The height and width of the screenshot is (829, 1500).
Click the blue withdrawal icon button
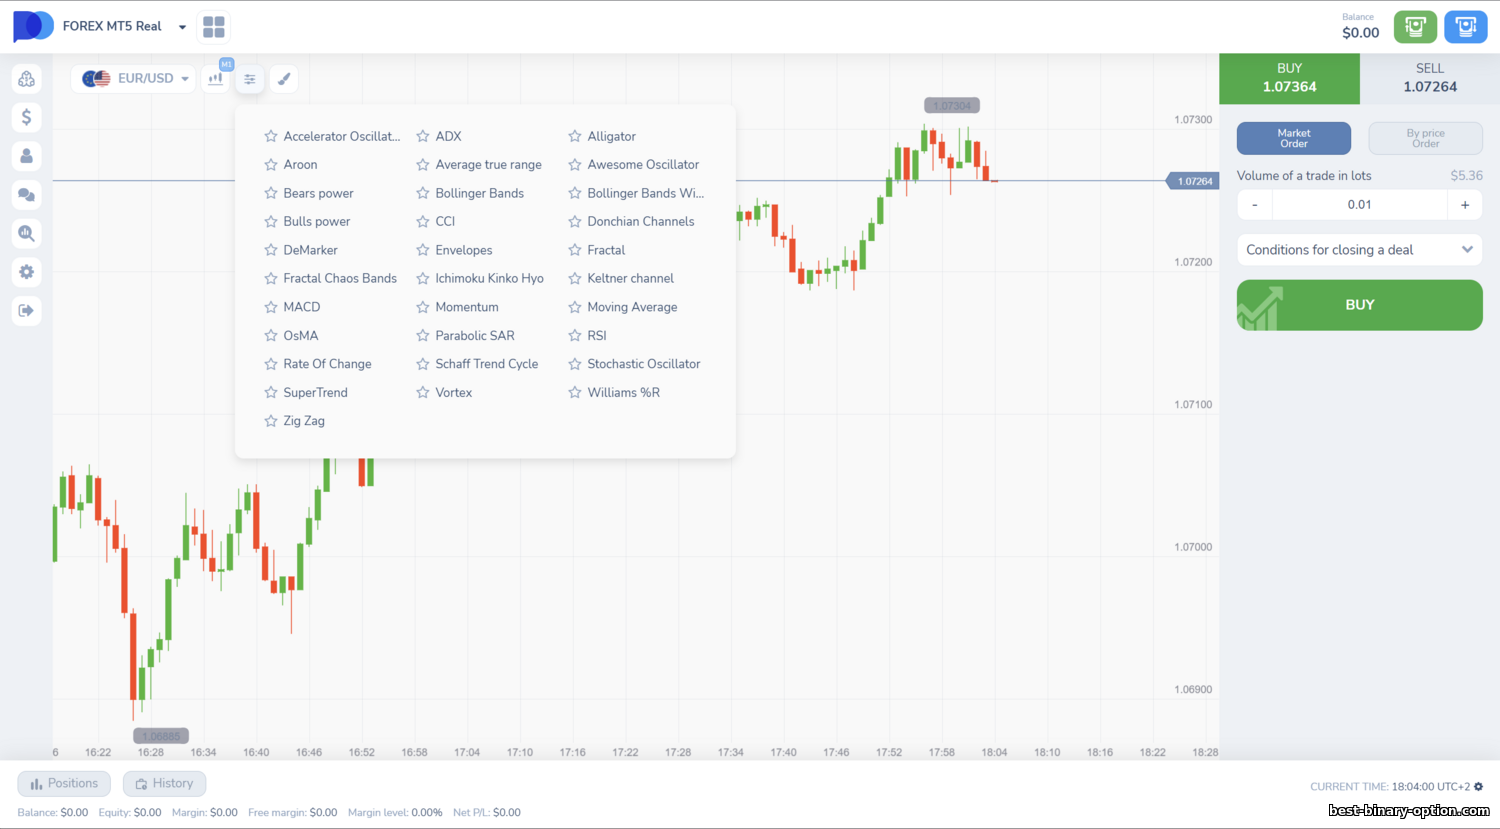pos(1465,27)
